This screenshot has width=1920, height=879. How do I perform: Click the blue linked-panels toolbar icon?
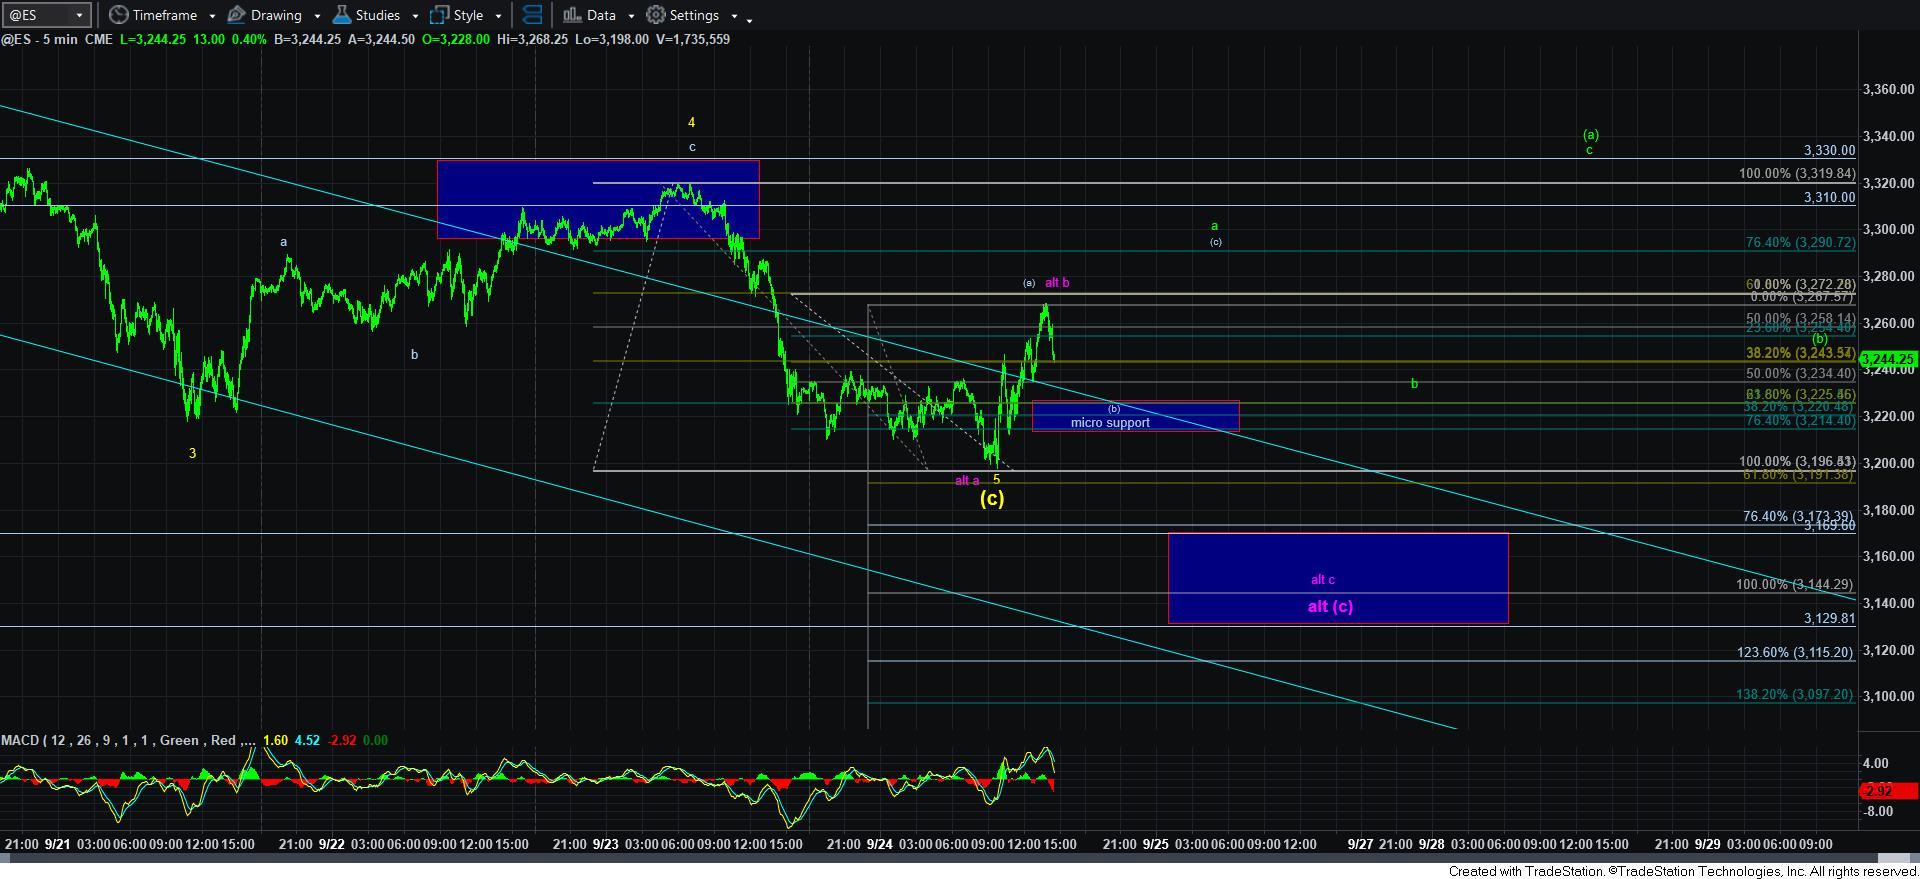(532, 15)
